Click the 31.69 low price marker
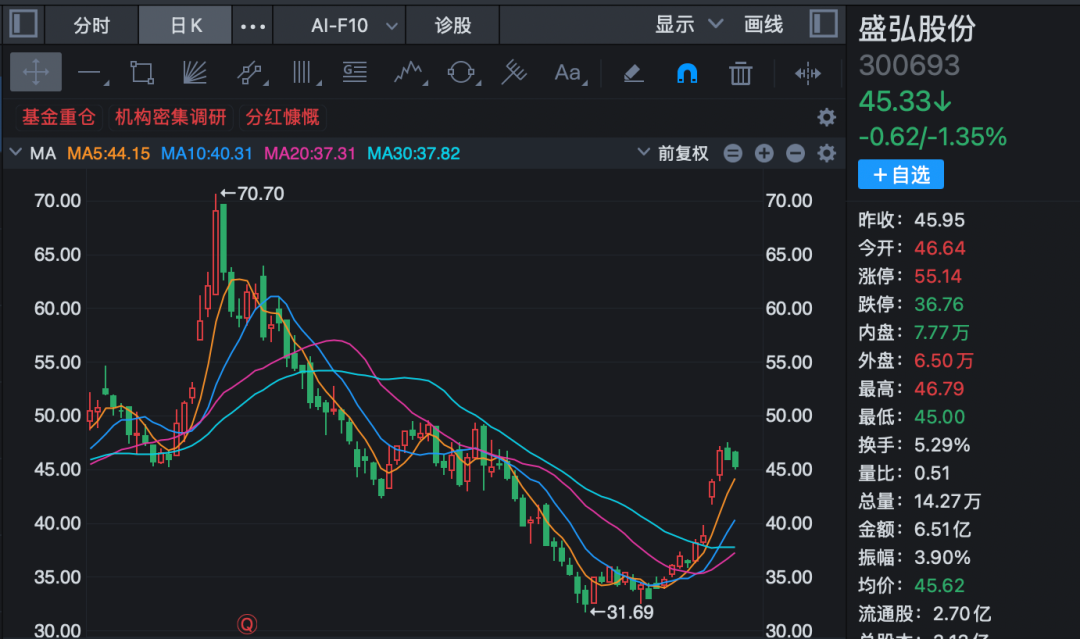This screenshot has width=1080, height=639. pos(621,612)
